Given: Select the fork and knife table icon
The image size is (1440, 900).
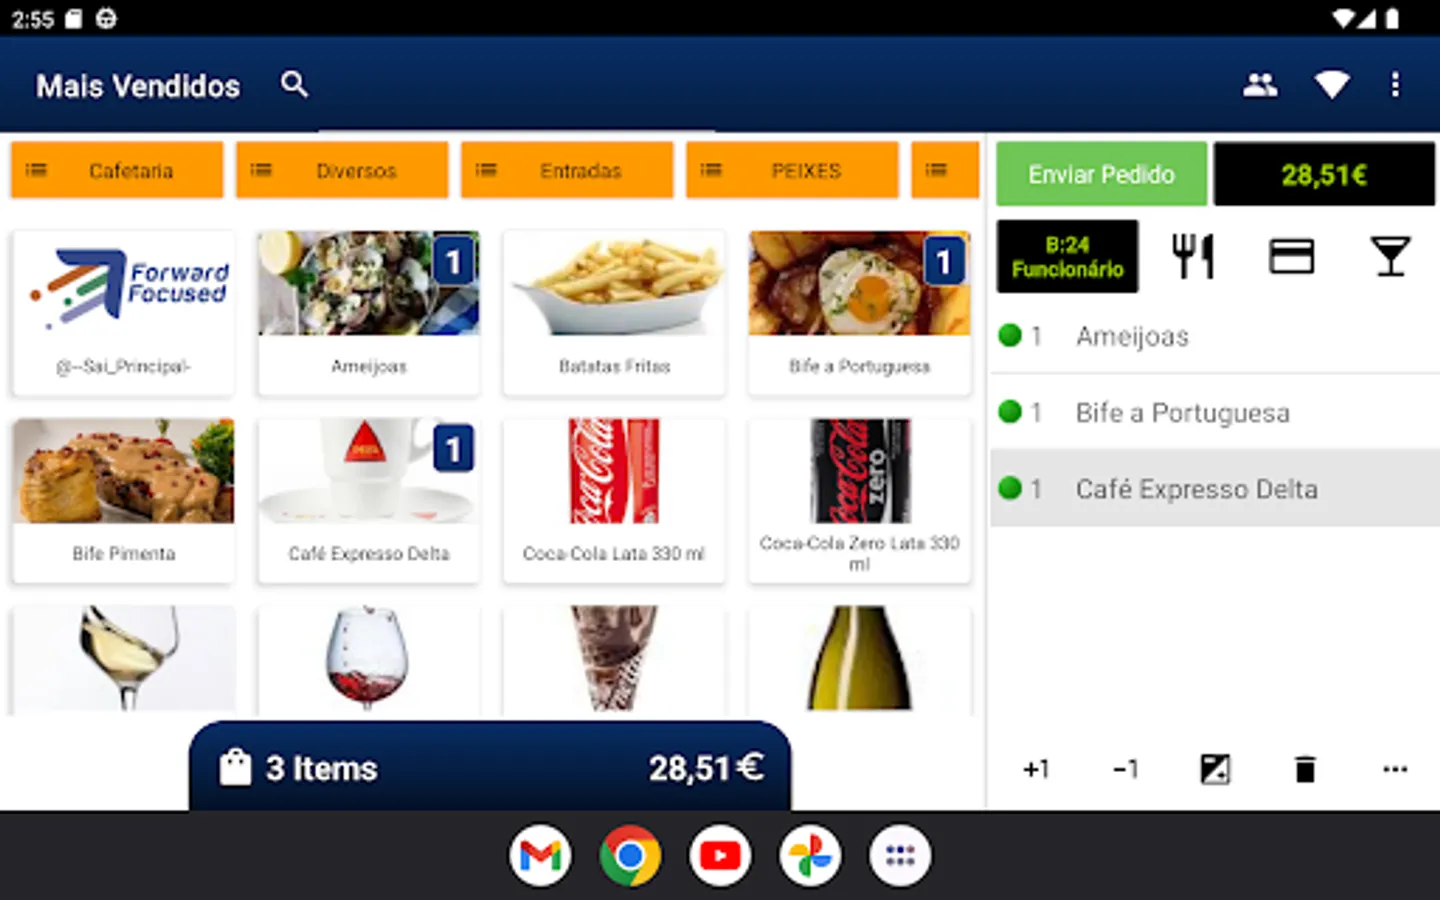Looking at the screenshot, I should coord(1193,256).
